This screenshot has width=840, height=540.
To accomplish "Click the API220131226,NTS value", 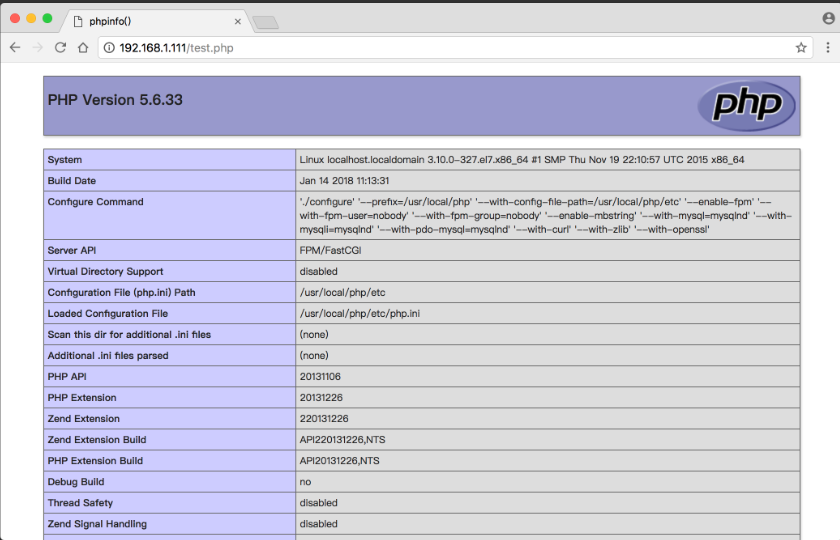I will [x=342, y=439].
